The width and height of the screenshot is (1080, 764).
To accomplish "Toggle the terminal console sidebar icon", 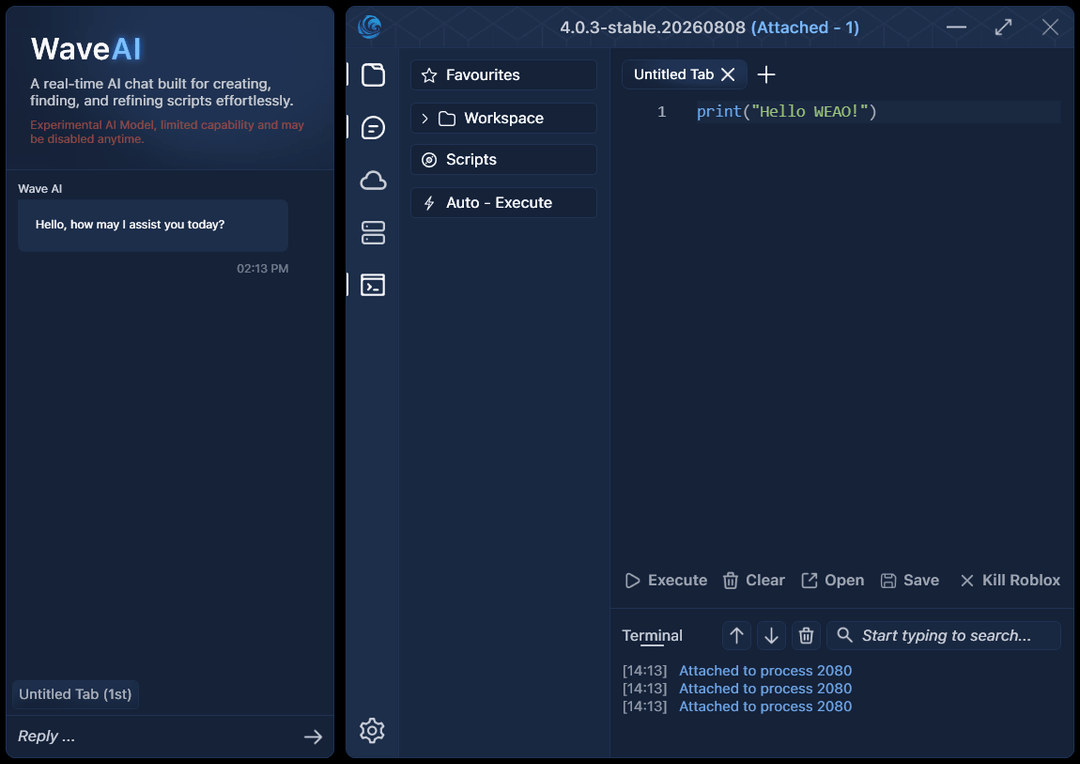I will (x=373, y=285).
